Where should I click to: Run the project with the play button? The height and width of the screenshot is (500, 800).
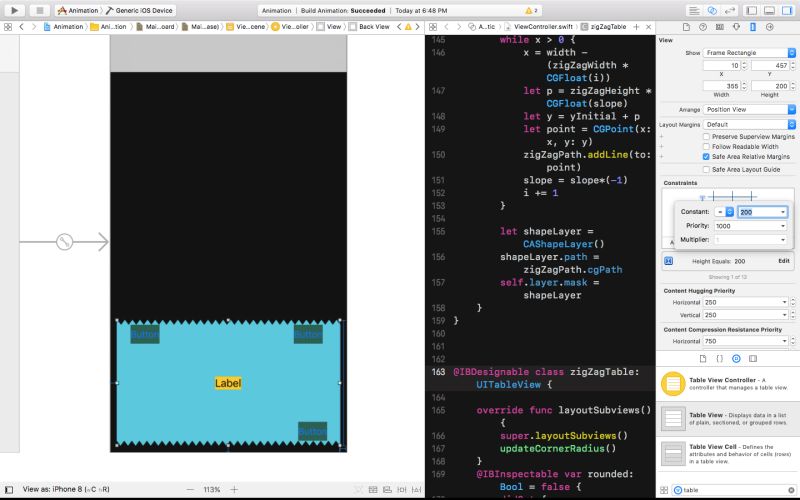click(x=14, y=10)
